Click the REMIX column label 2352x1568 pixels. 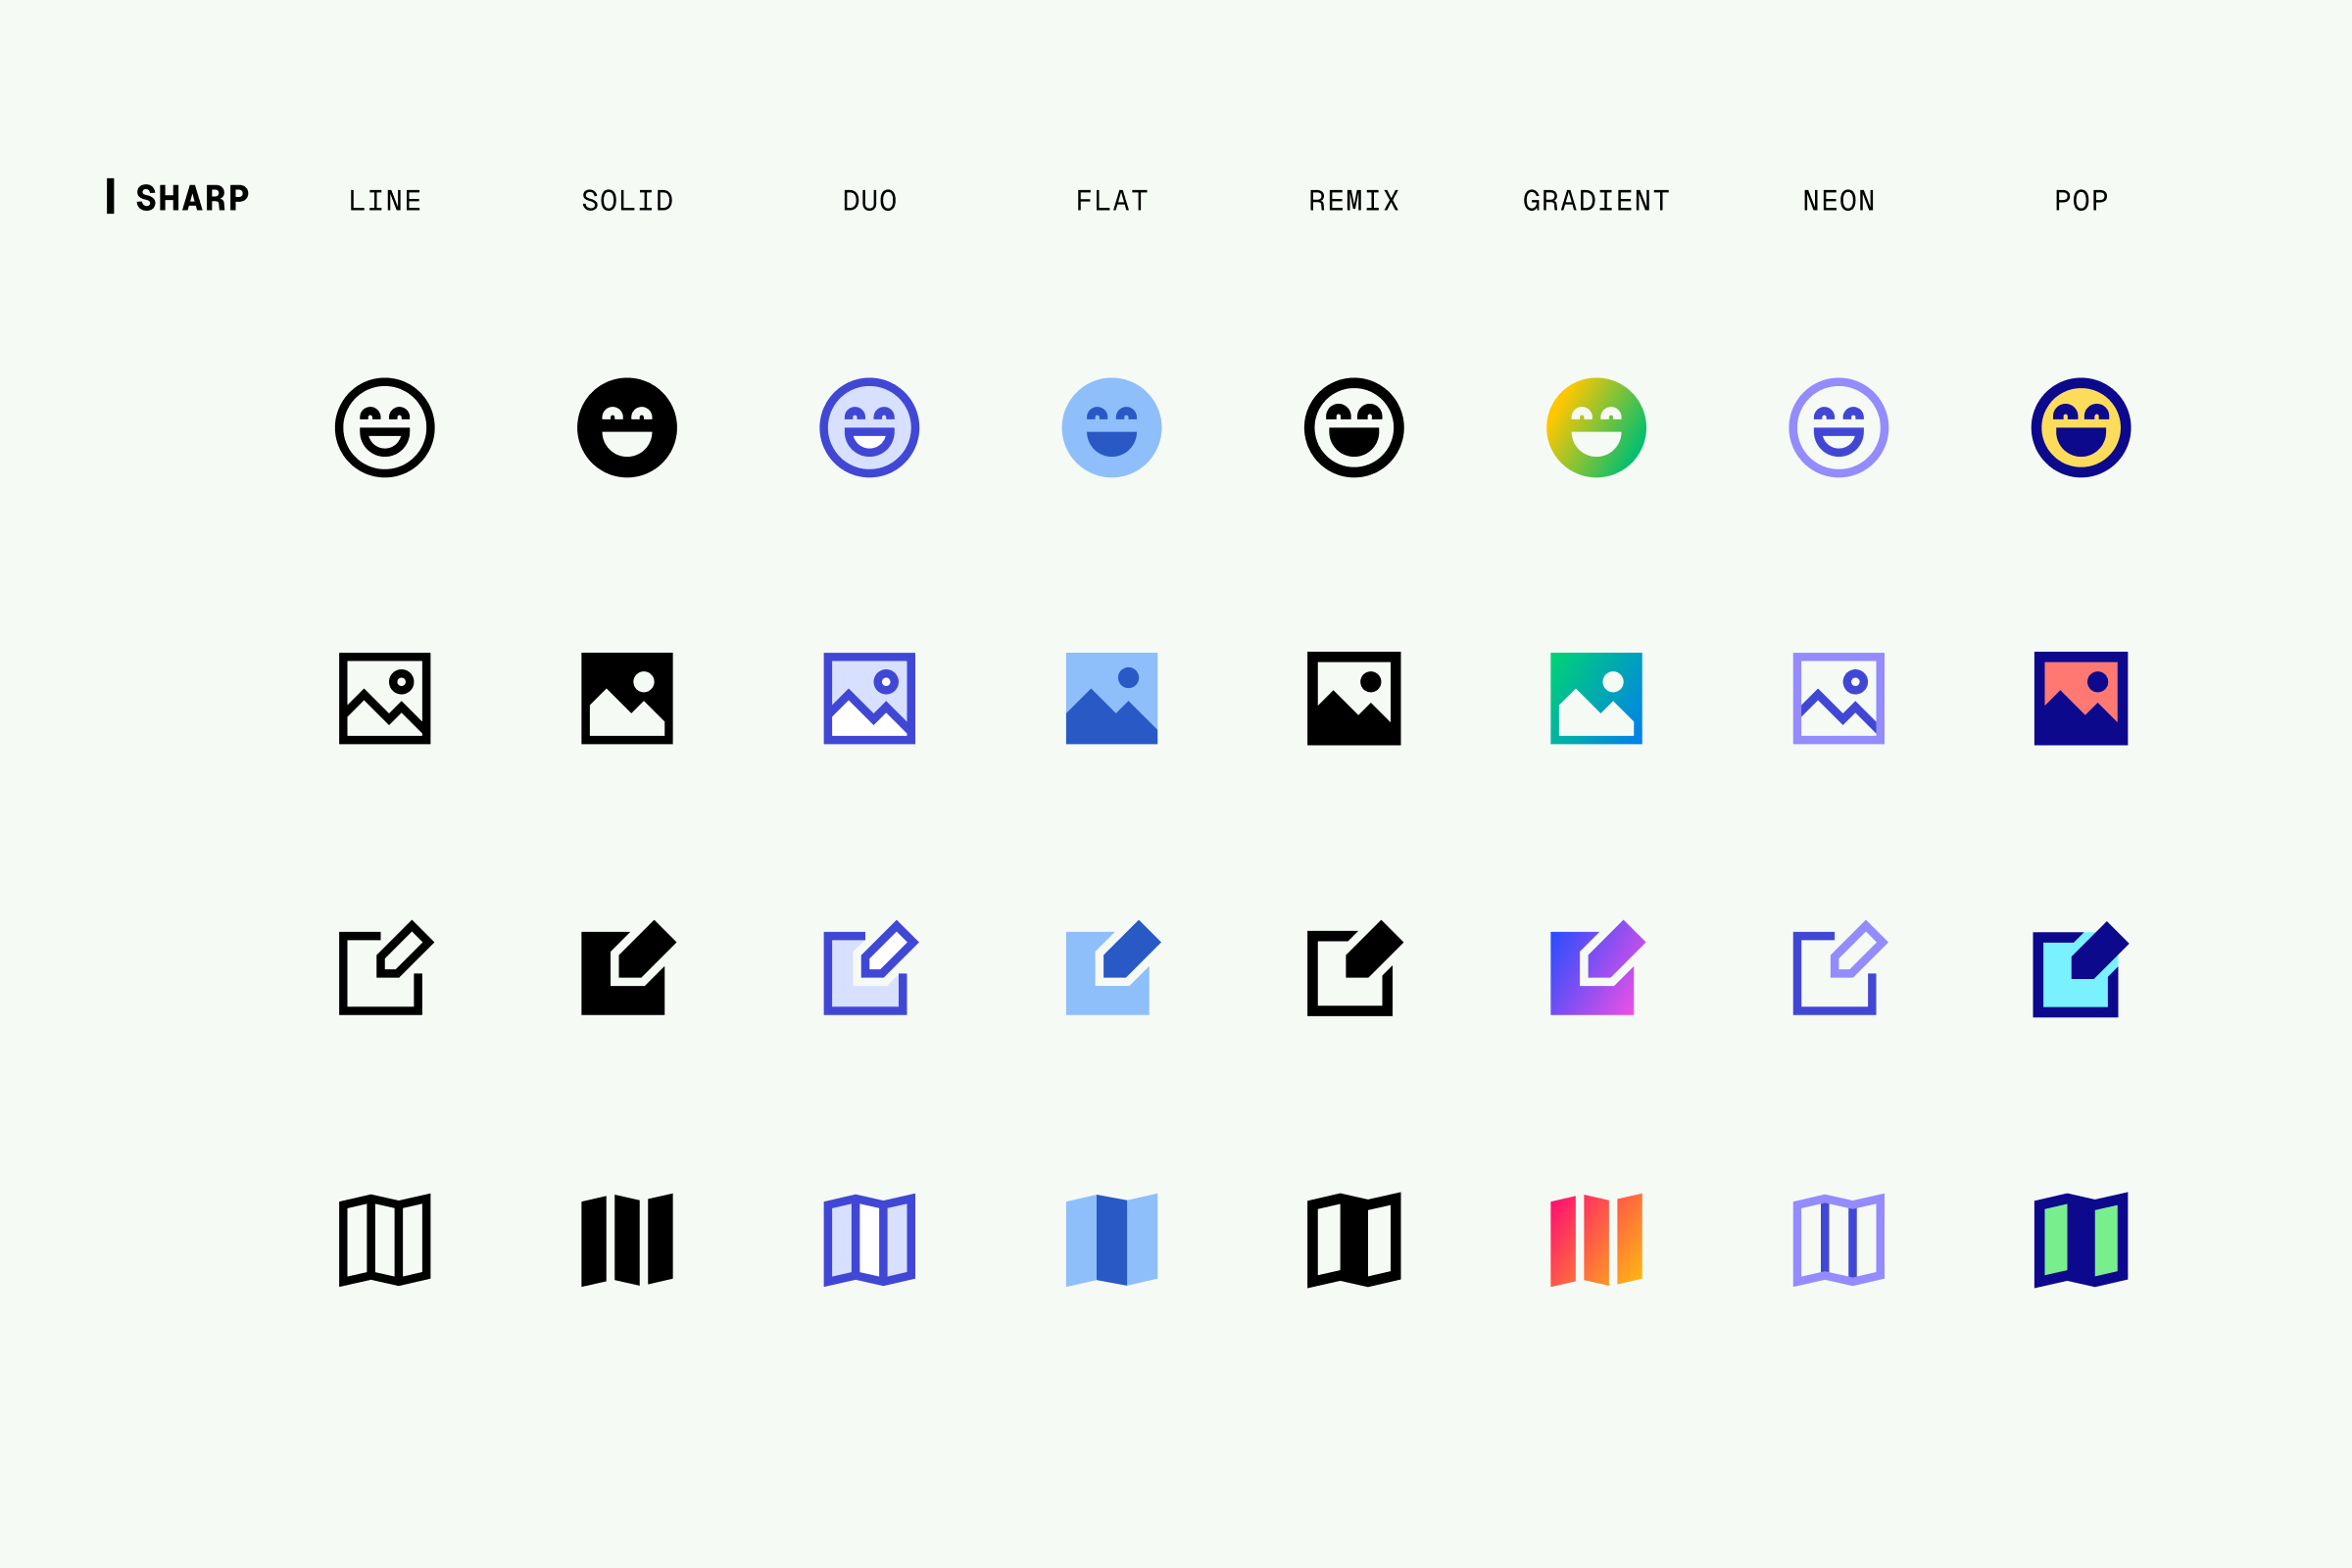click(1354, 201)
